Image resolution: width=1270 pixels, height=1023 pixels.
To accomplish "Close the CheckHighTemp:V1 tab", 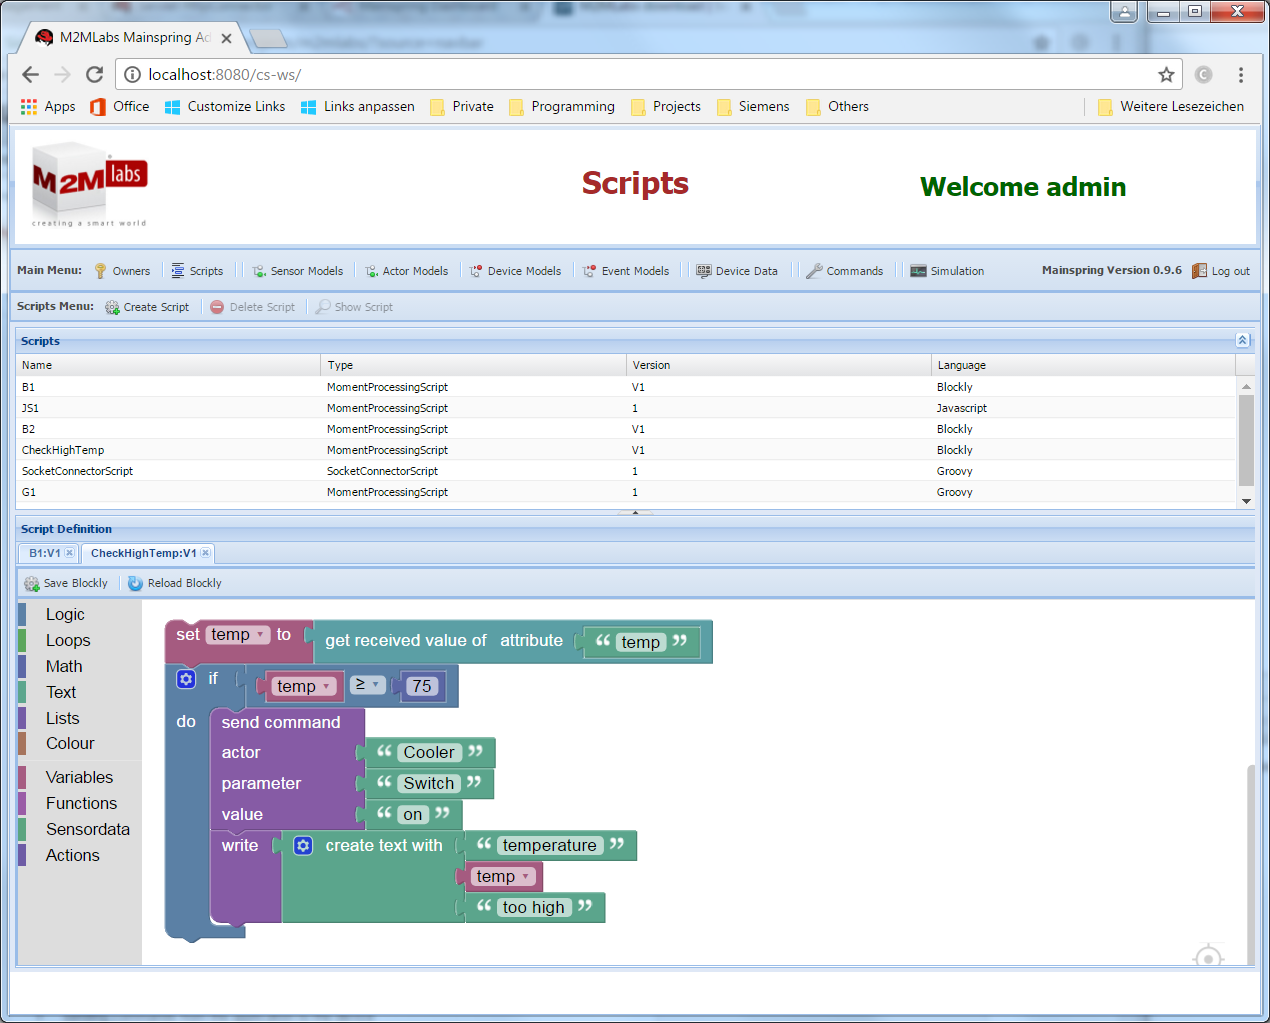I will coord(205,552).
